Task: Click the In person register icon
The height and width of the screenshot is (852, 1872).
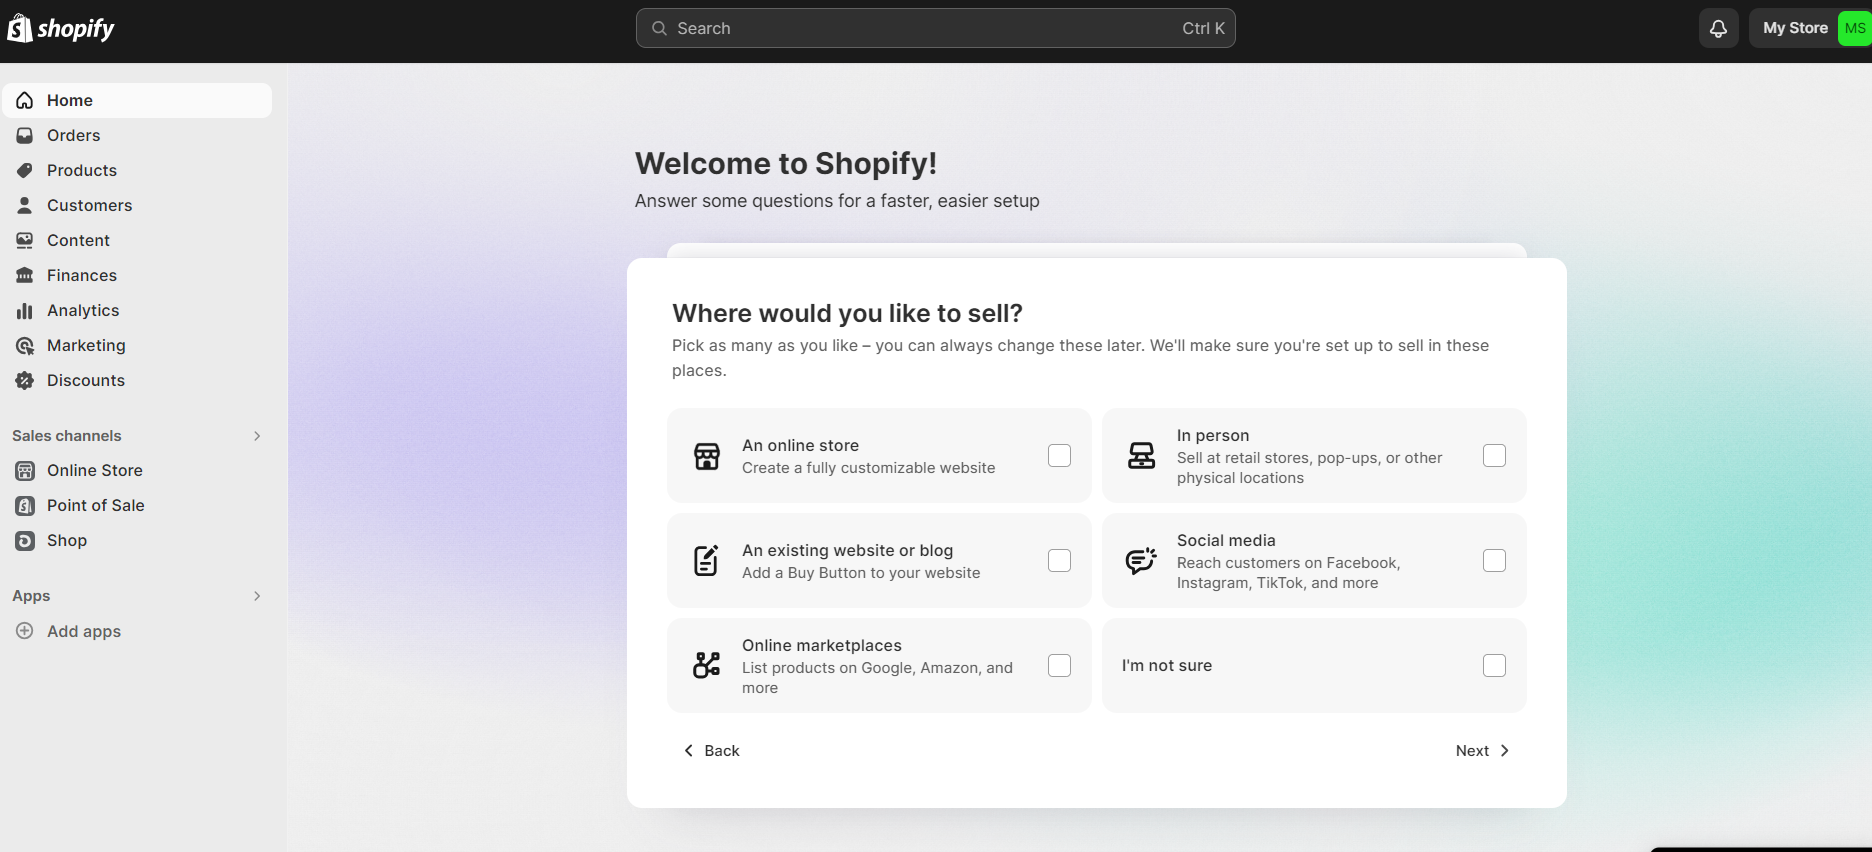Action: pyautogui.click(x=1142, y=456)
